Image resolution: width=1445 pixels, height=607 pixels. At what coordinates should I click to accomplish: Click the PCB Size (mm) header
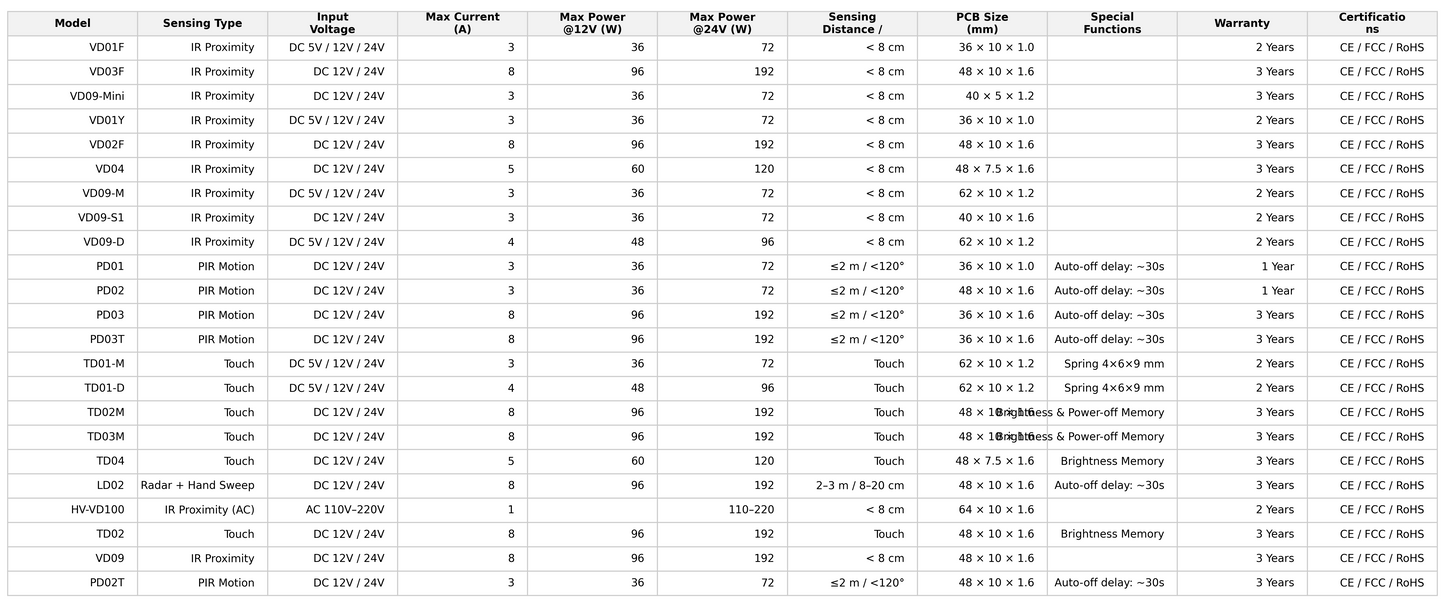point(982,23)
